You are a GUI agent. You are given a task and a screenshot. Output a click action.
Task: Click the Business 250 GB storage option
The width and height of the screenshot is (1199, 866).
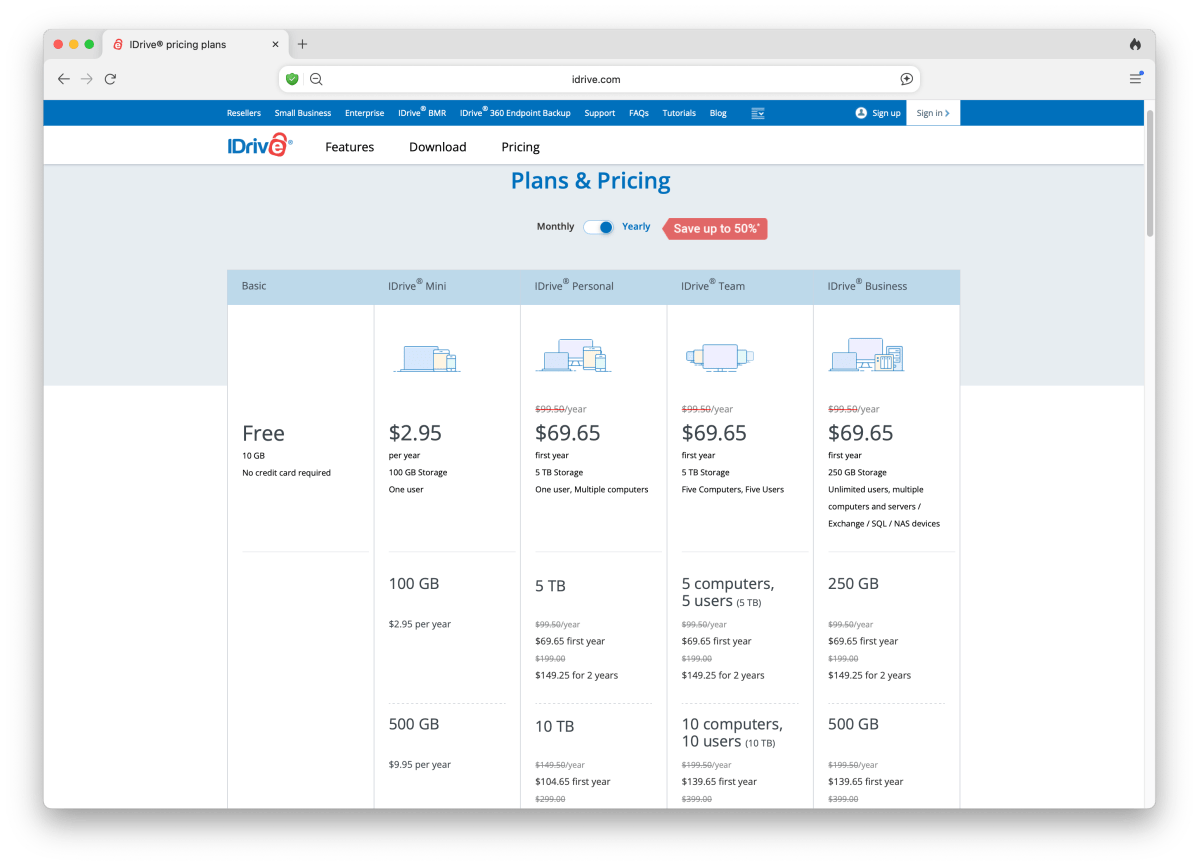click(x=853, y=584)
